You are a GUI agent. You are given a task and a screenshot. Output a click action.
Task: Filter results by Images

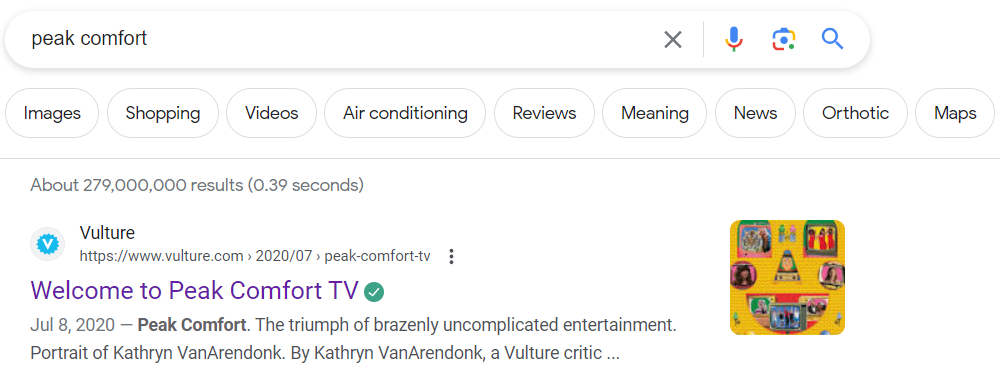coord(52,114)
